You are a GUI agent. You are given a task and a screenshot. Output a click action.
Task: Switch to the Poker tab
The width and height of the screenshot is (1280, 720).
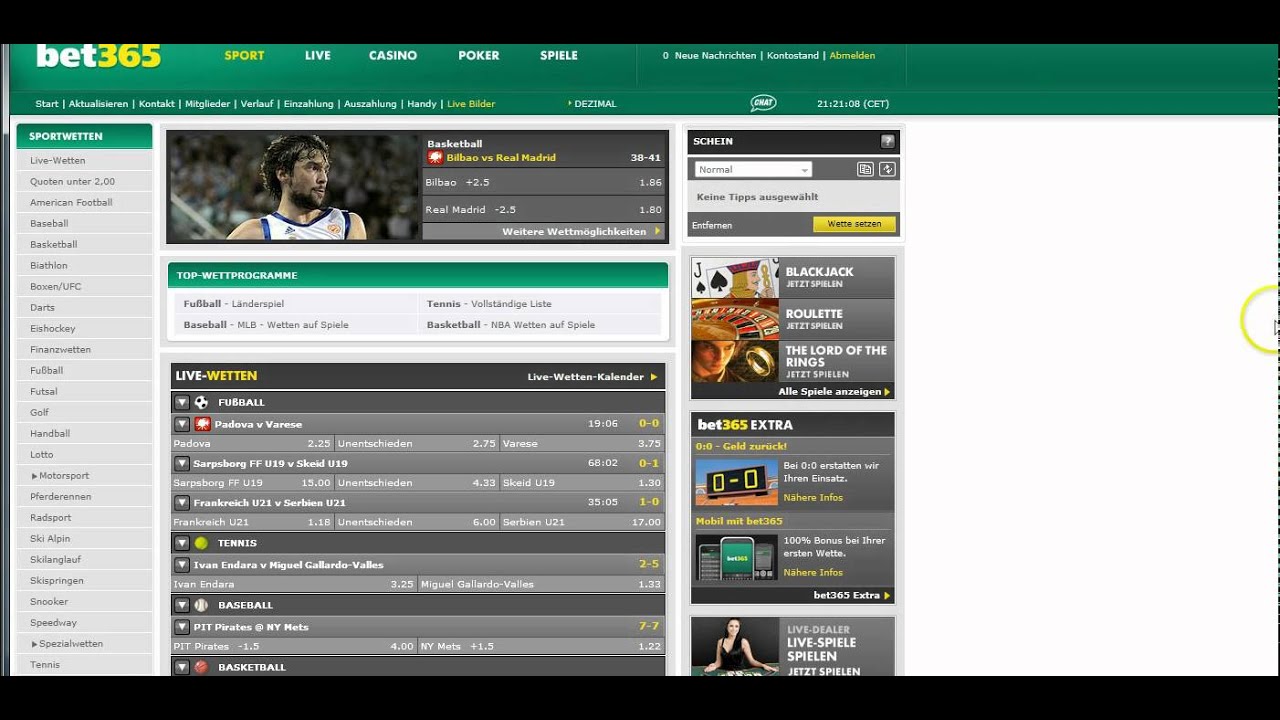[x=479, y=55]
